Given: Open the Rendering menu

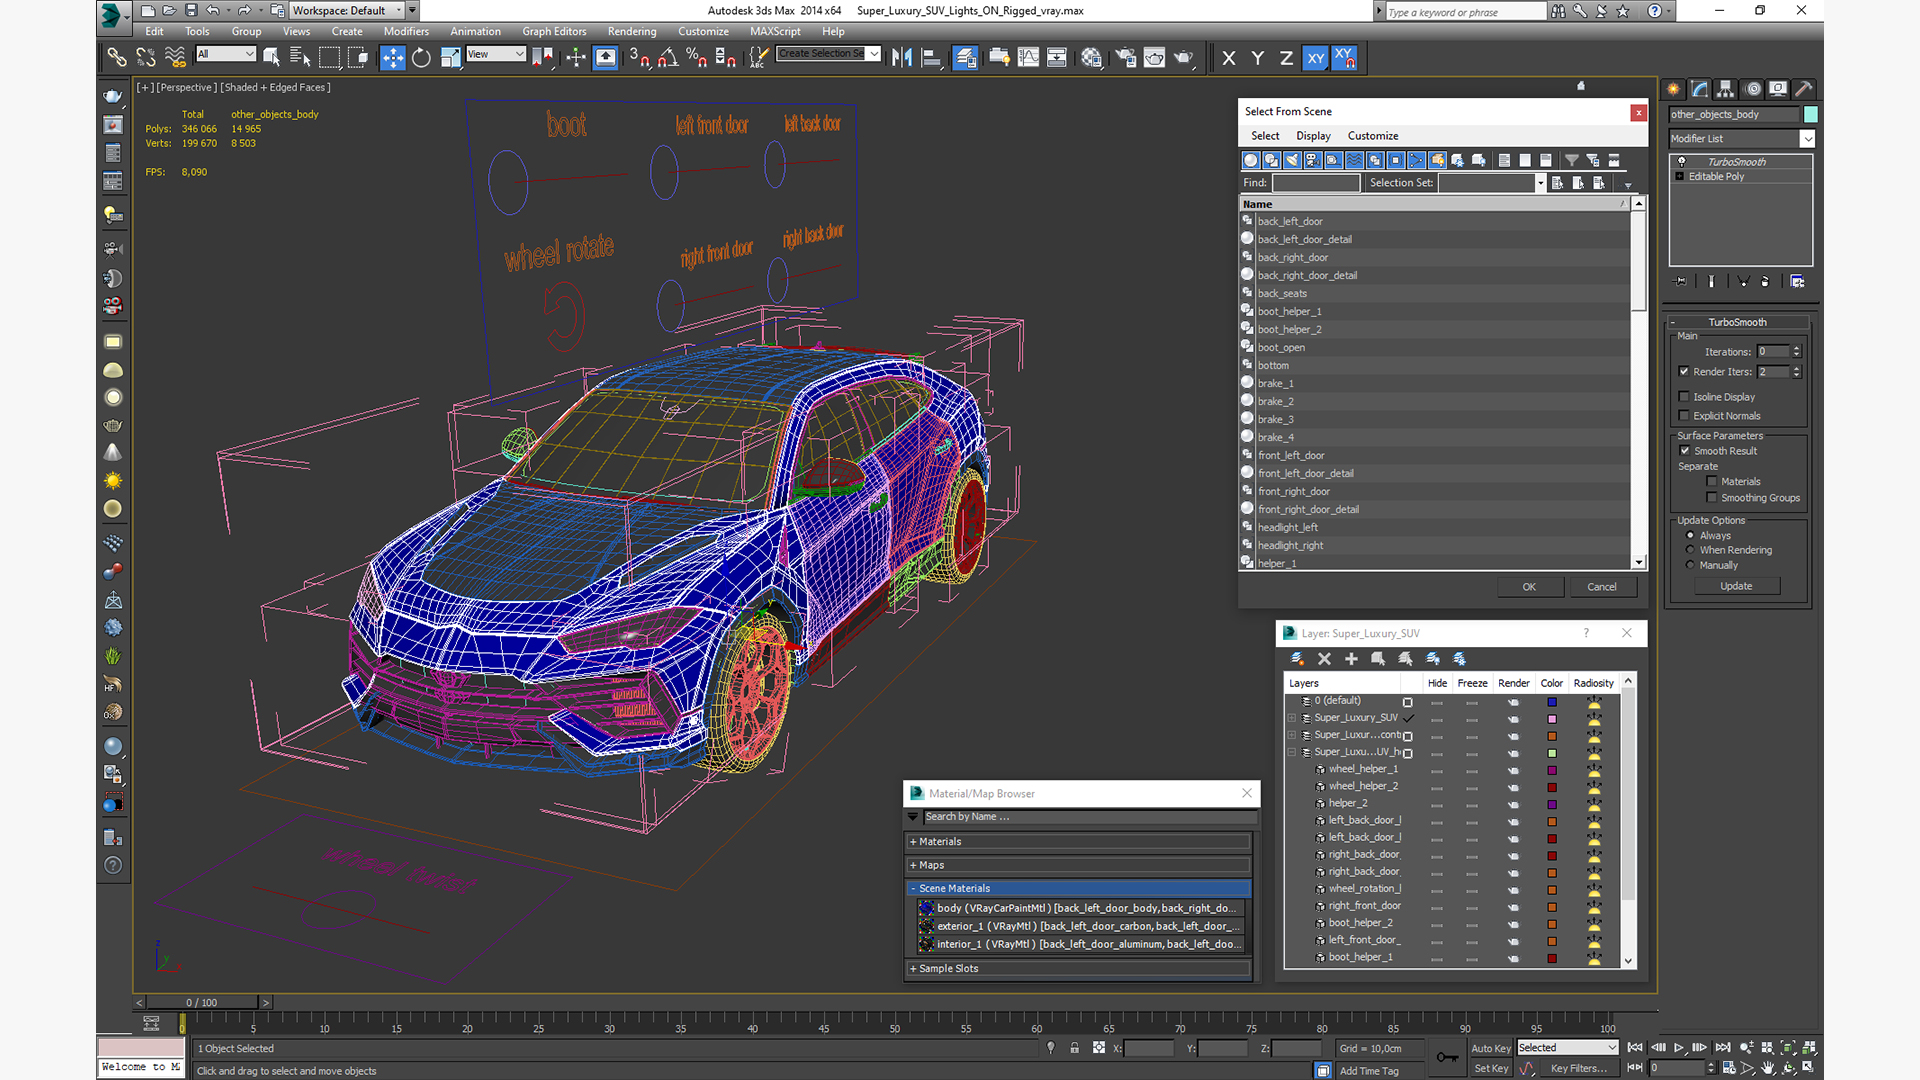Looking at the screenshot, I should coord(632,32).
